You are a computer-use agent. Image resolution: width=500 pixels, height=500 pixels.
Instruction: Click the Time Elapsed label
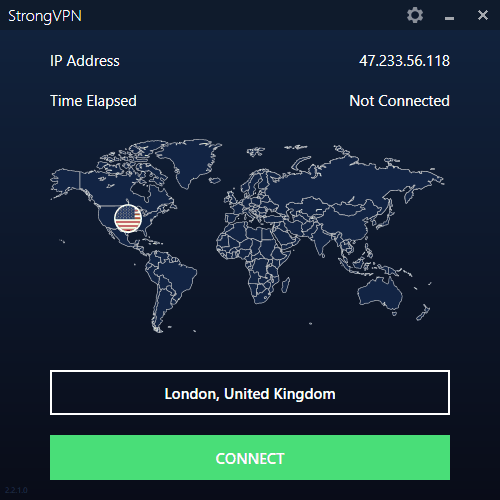click(93, 101)
